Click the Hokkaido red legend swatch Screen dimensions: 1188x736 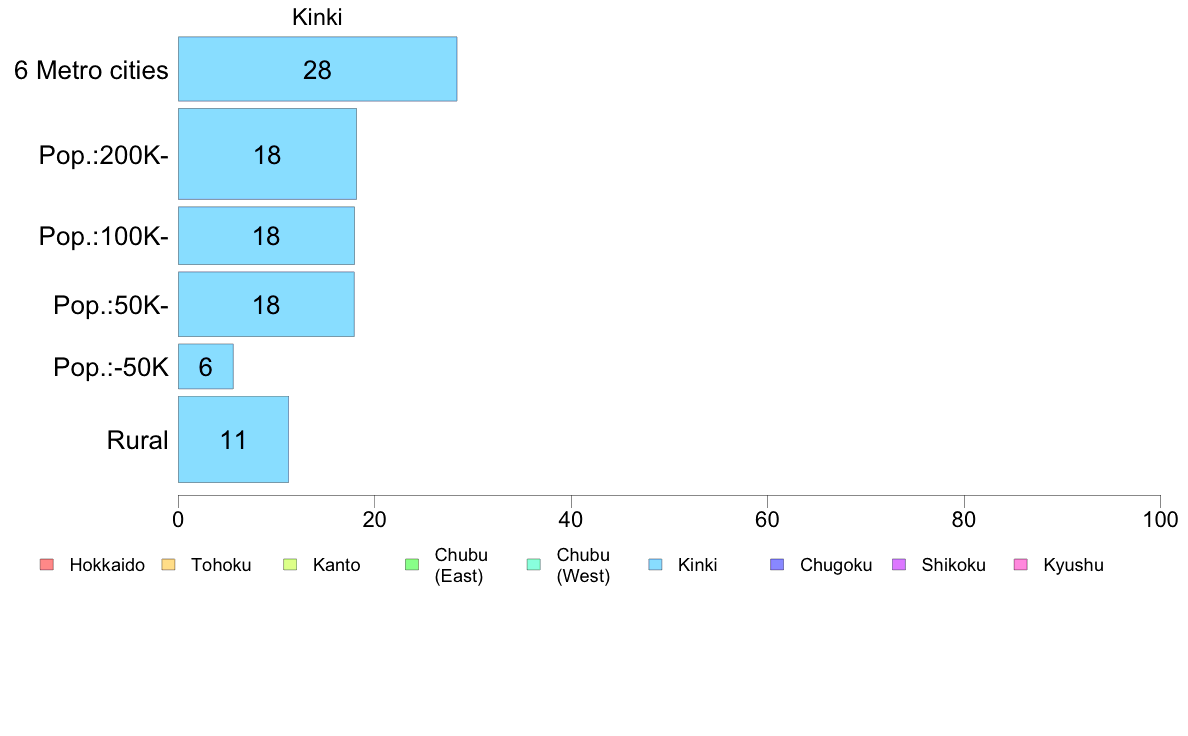[47, 565]
